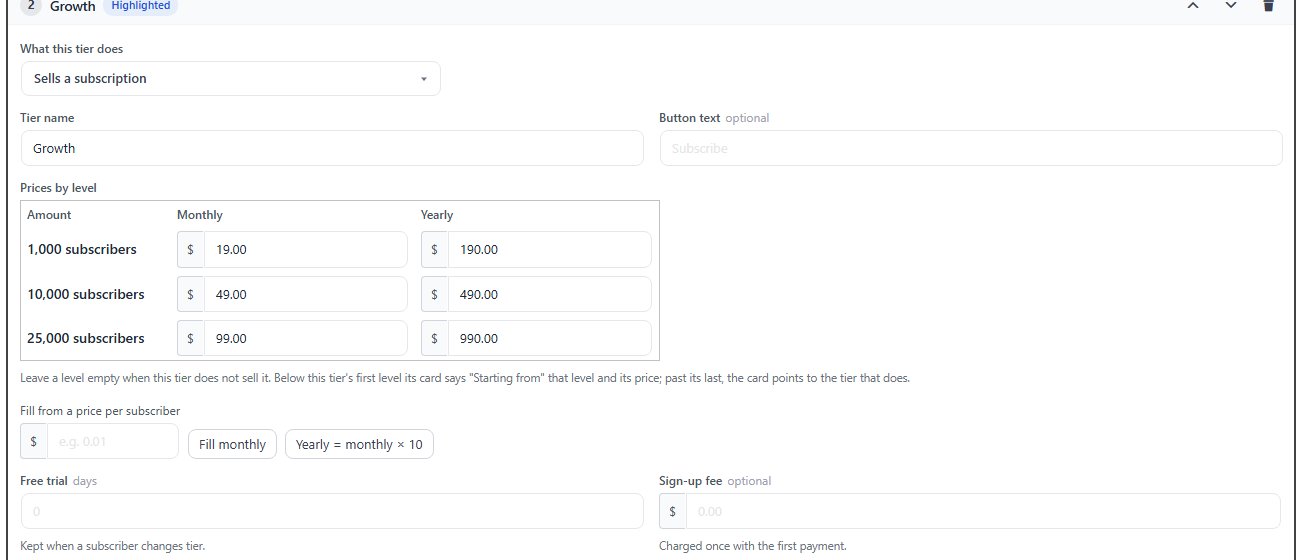Edit yearly price 990.00 field

point(550,338)
